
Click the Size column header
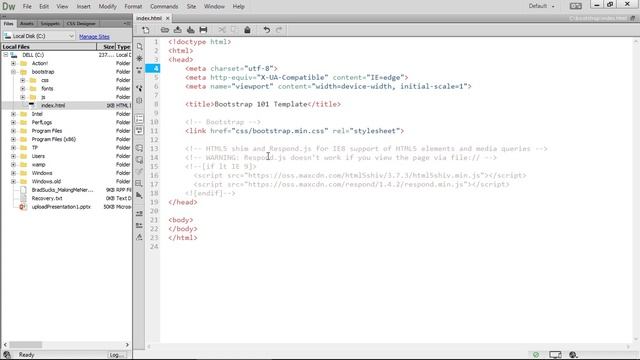click(x=106, y=47)
